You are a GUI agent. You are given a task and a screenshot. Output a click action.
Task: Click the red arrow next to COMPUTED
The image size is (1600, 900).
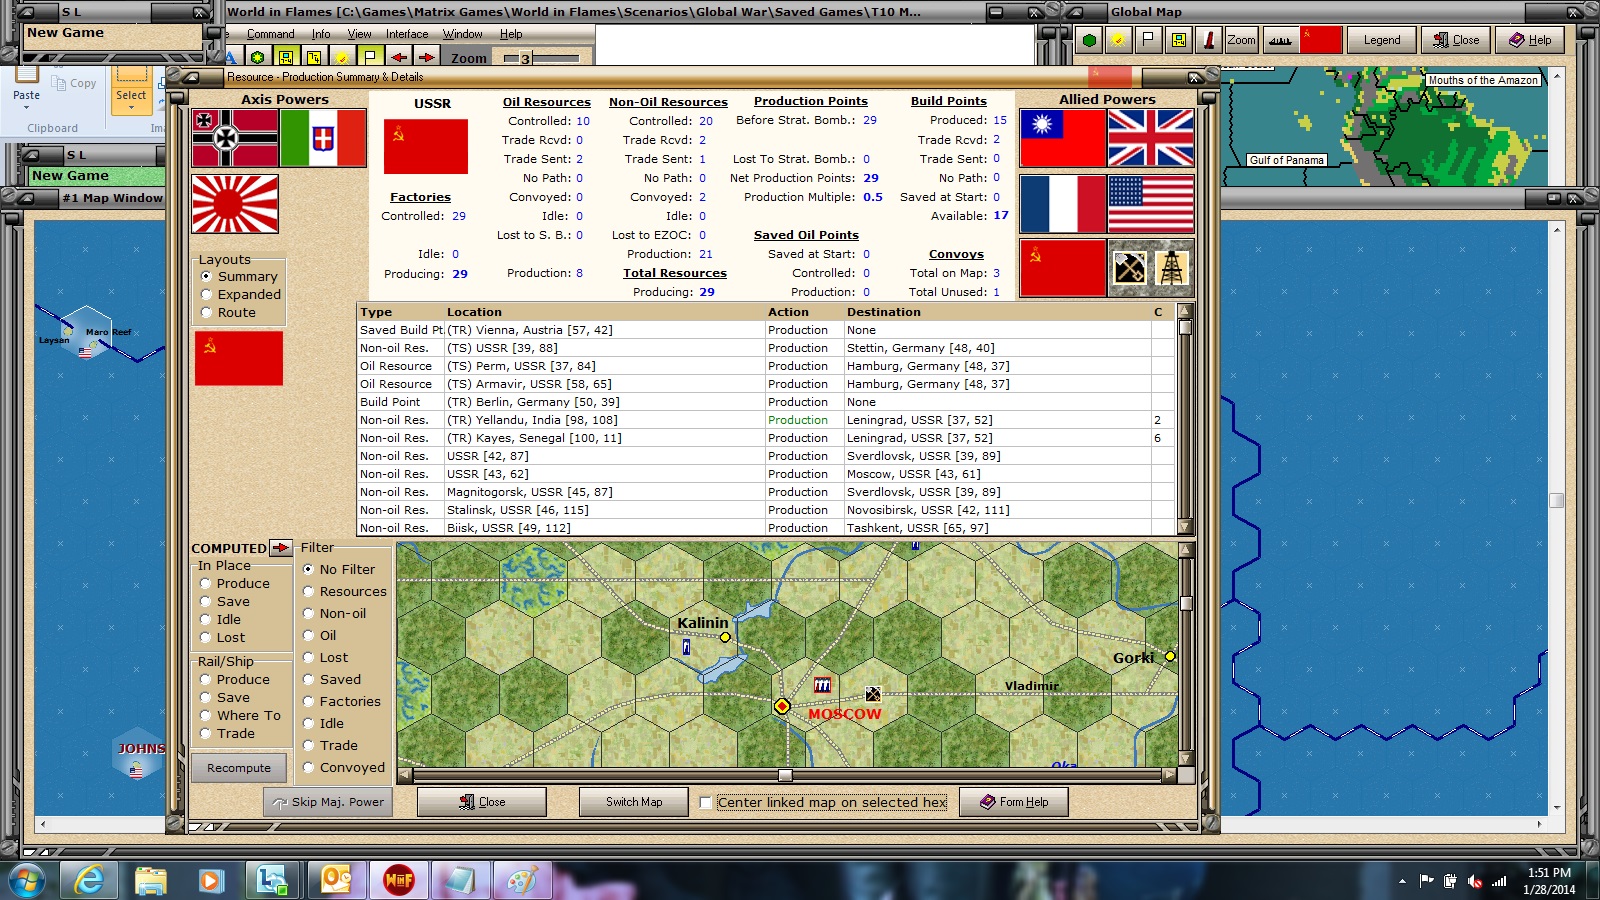click(x=281, y=548)
